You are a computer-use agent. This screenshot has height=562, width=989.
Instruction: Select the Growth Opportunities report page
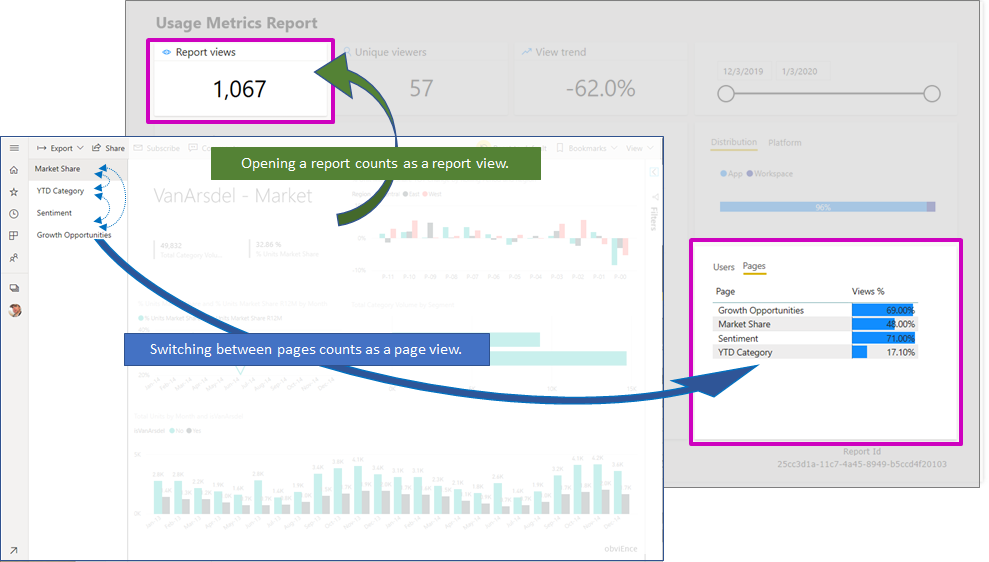tap(74, 235)
